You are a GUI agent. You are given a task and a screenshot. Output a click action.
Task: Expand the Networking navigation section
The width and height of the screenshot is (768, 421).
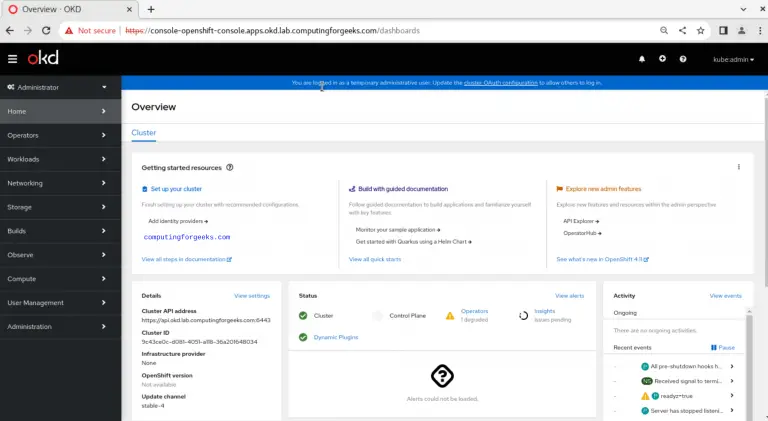[x=60, y=183]
